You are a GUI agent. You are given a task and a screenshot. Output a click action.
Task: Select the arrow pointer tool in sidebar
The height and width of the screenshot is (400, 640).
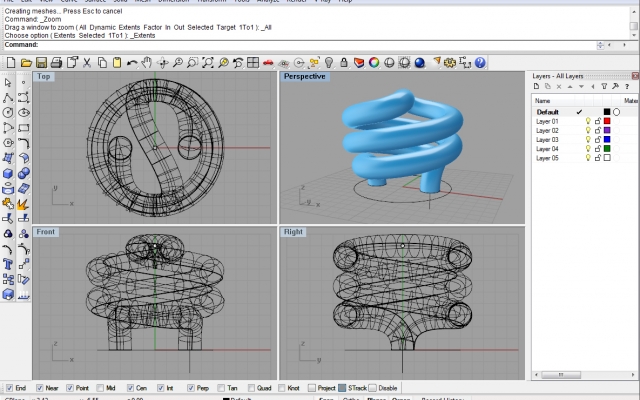pyautogui.click(x=8, y=83)
